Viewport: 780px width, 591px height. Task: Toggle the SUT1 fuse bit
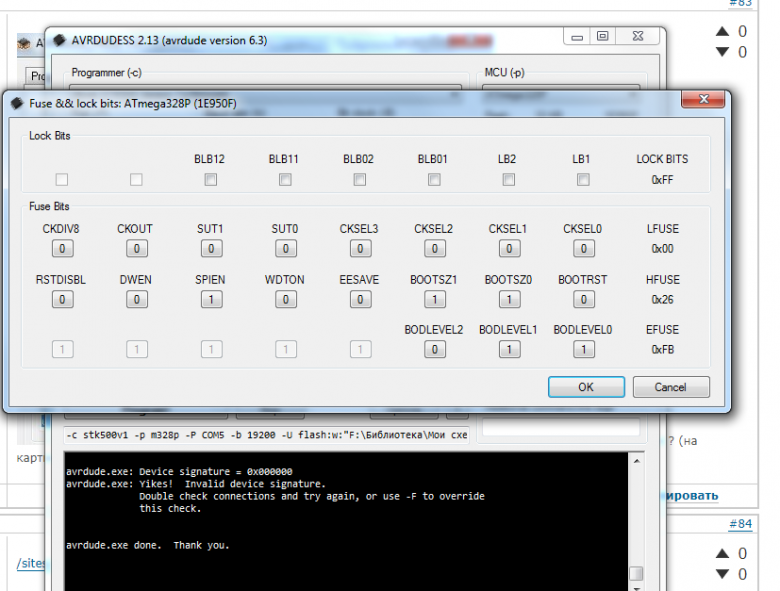pos(211,248)
